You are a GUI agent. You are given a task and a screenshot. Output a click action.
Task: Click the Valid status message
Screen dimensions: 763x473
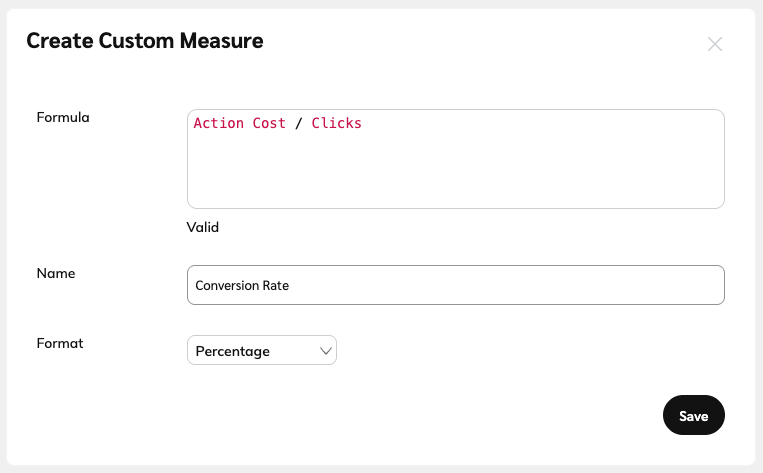click(x=203, y=227)
